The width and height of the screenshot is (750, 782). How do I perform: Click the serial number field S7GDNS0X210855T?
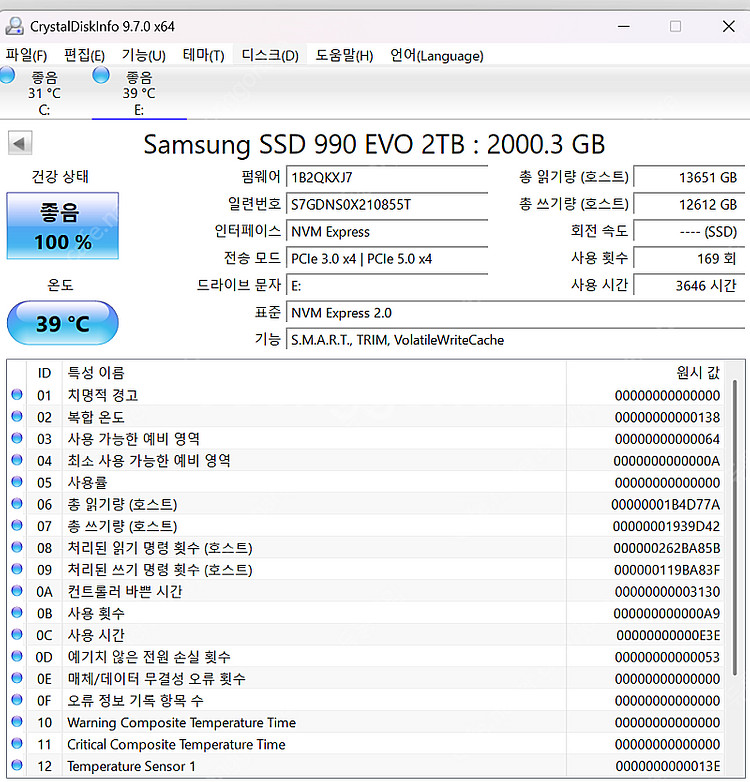387,204
